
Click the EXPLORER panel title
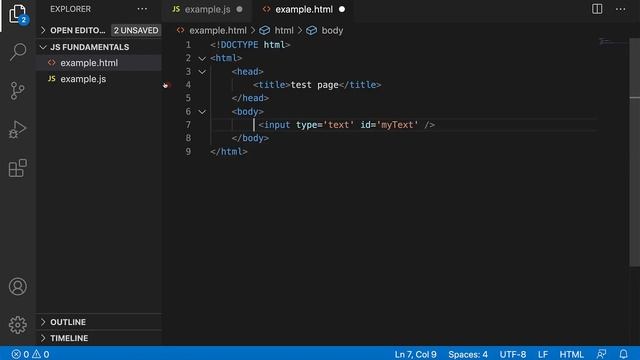70,9
